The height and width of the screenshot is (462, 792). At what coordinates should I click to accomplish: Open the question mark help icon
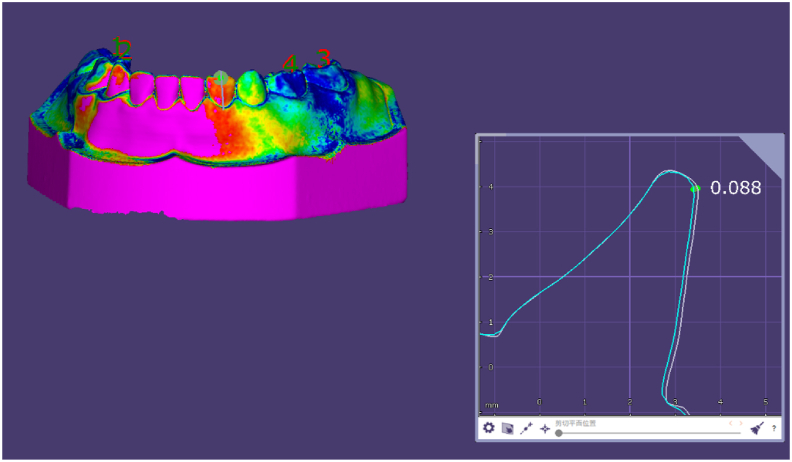click(x=774, y=429)
